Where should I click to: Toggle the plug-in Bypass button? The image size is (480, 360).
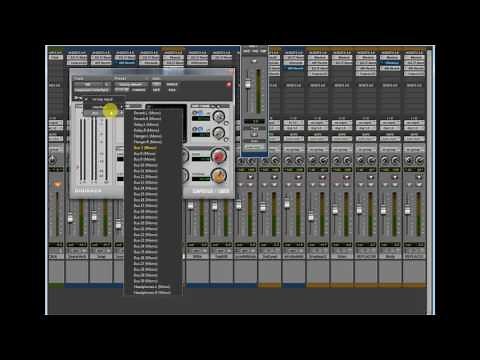coord(172,84)
